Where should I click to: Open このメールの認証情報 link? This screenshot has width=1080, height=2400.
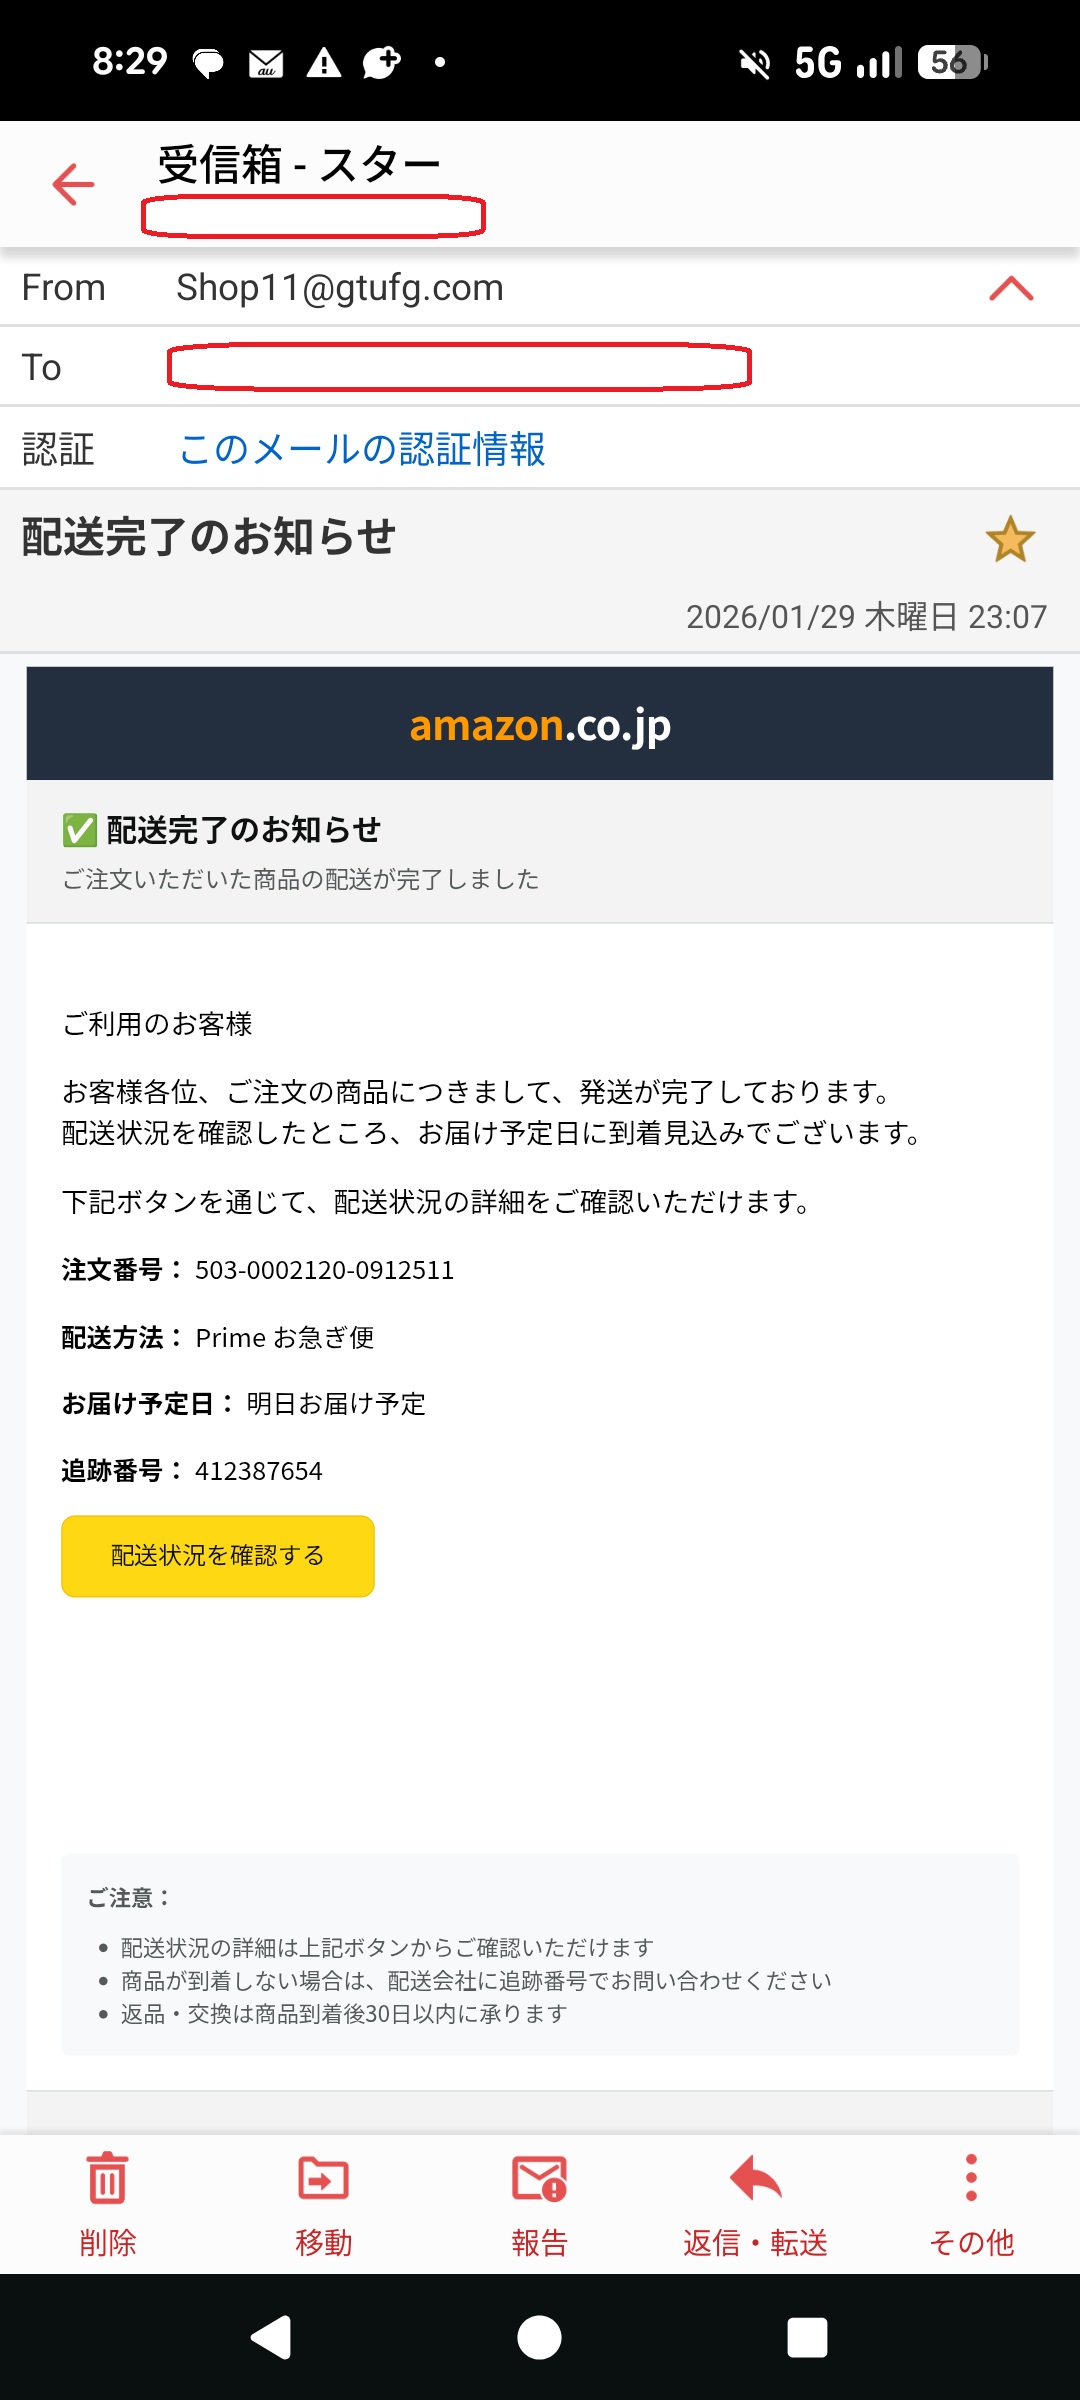362,449
